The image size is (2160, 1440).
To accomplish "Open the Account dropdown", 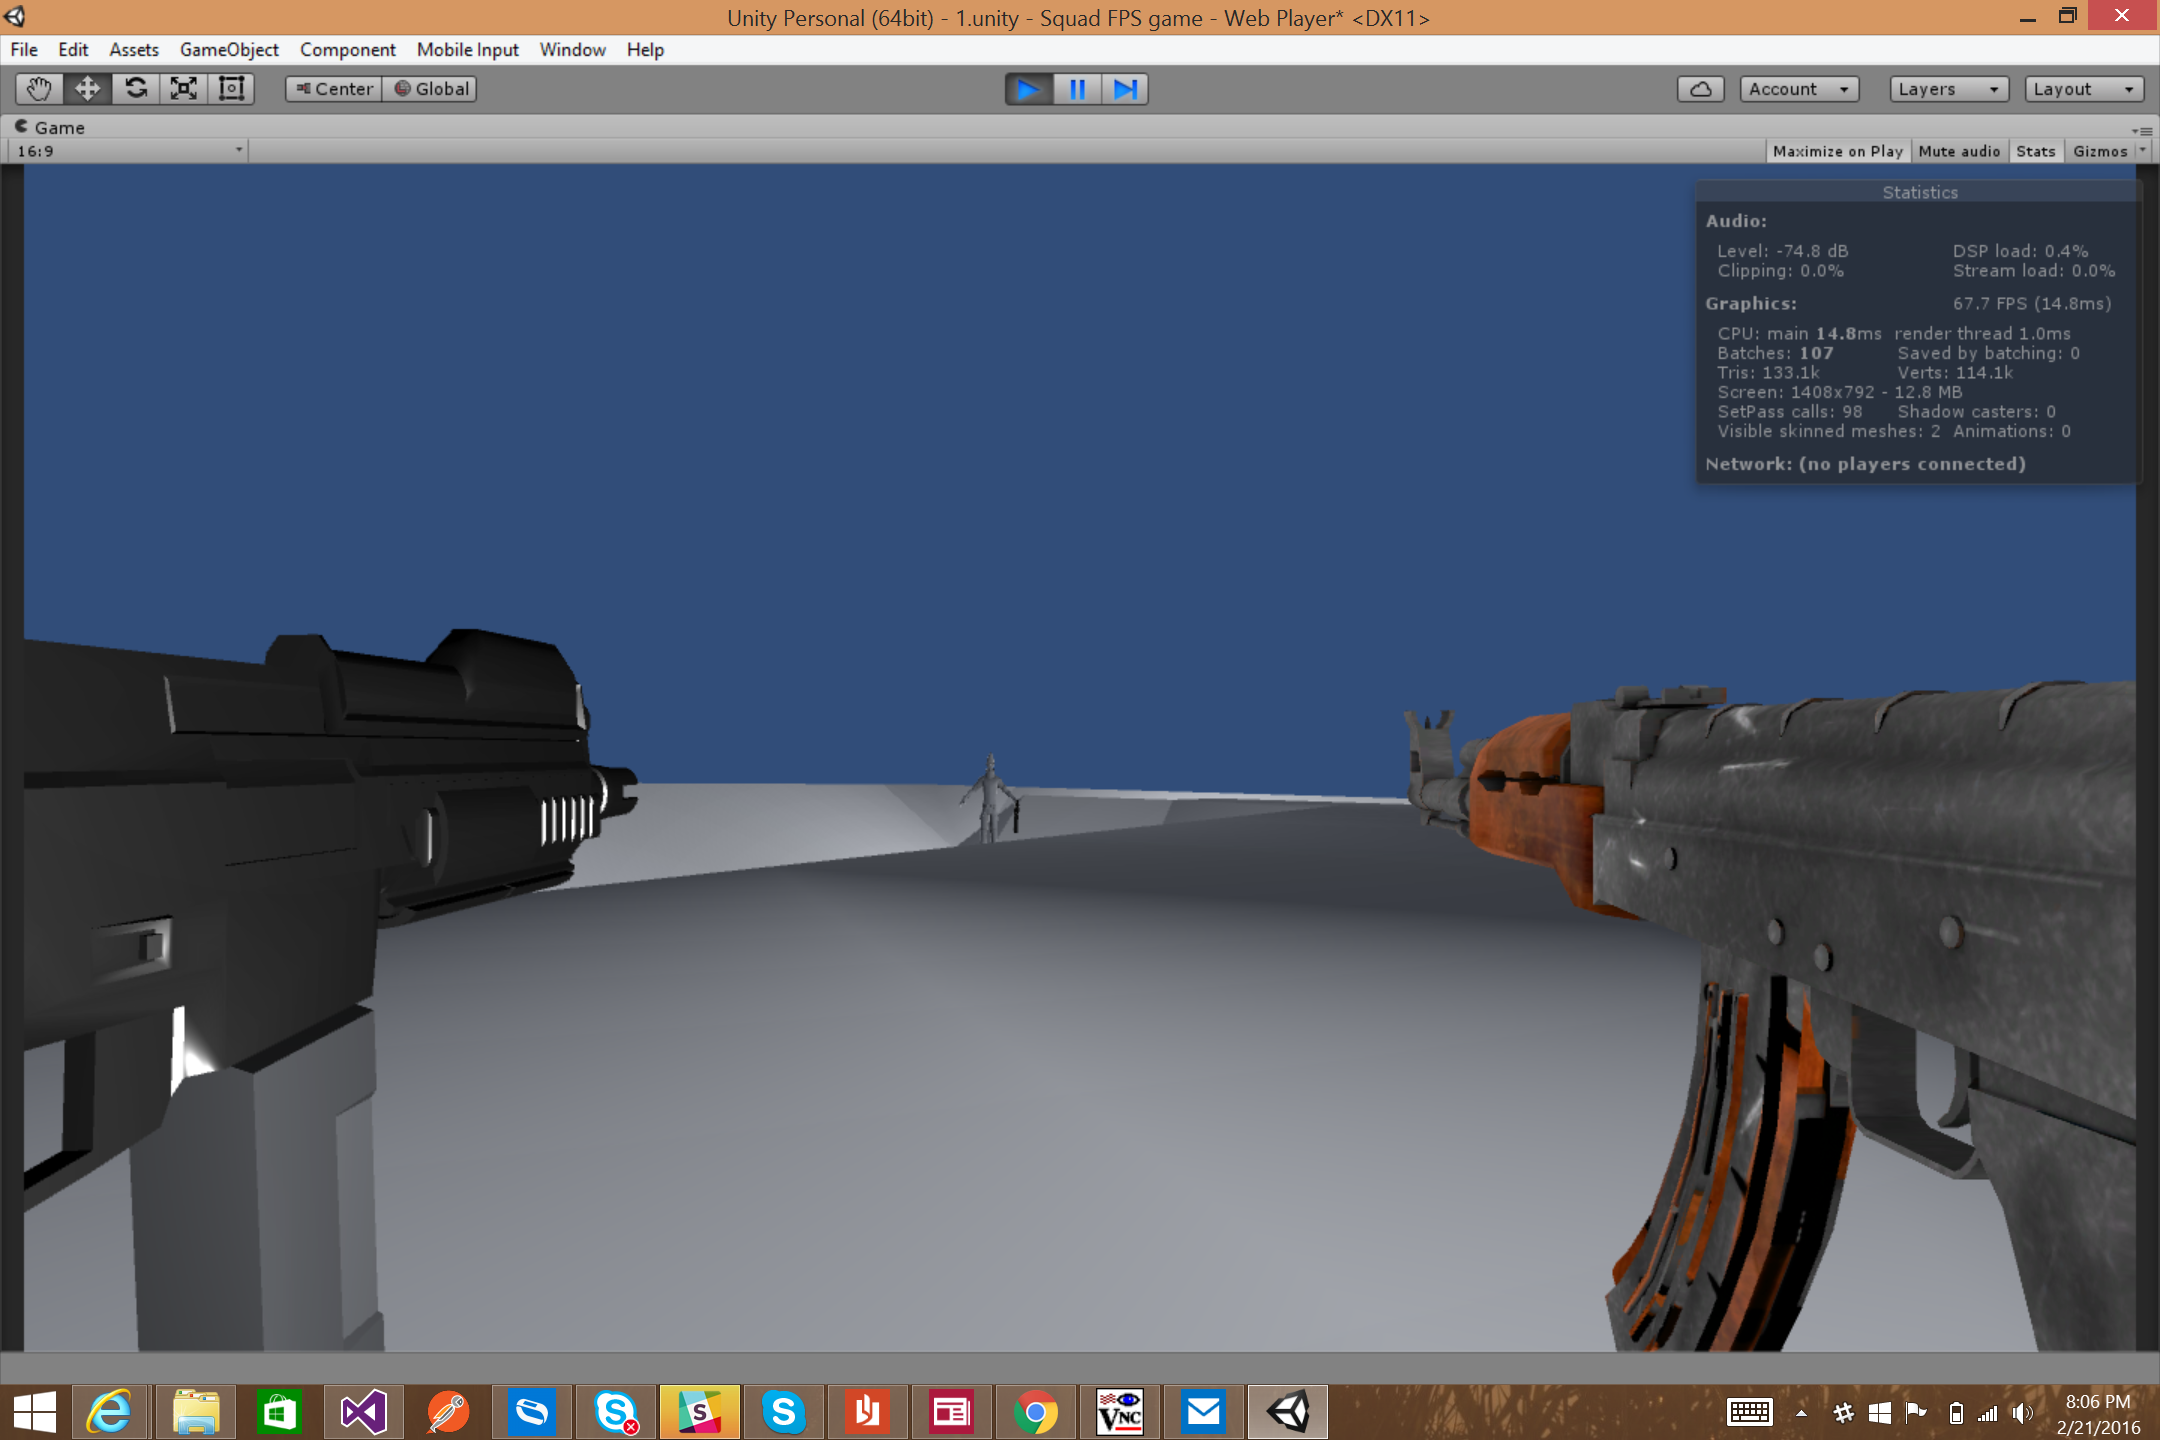I will point(1799,89).
